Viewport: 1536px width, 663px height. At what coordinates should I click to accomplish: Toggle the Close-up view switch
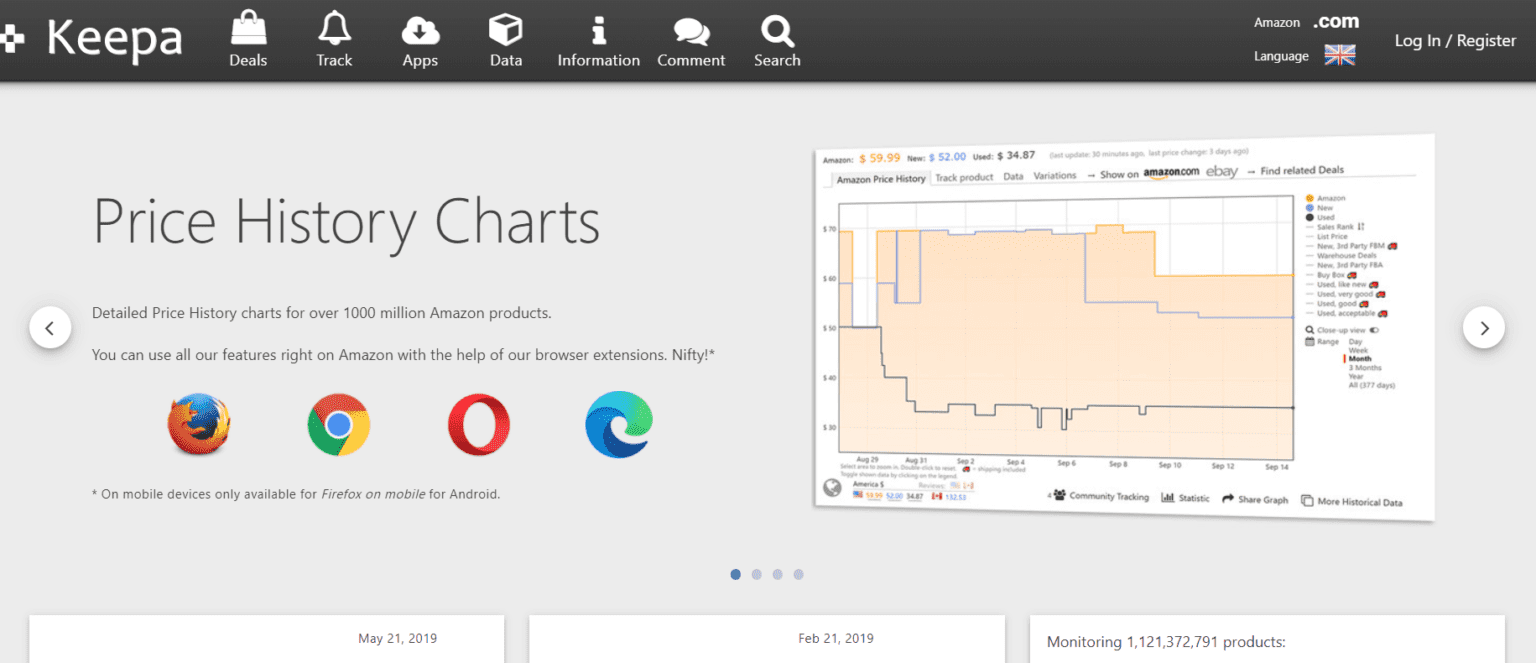click(1372, 329)
